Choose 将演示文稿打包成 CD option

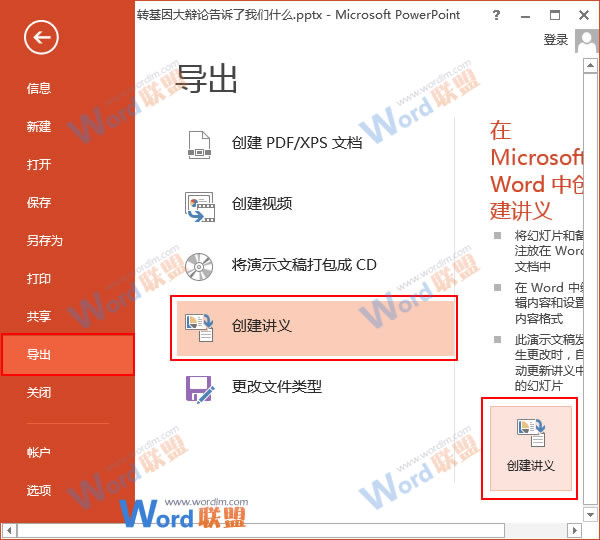coord(314,265)
